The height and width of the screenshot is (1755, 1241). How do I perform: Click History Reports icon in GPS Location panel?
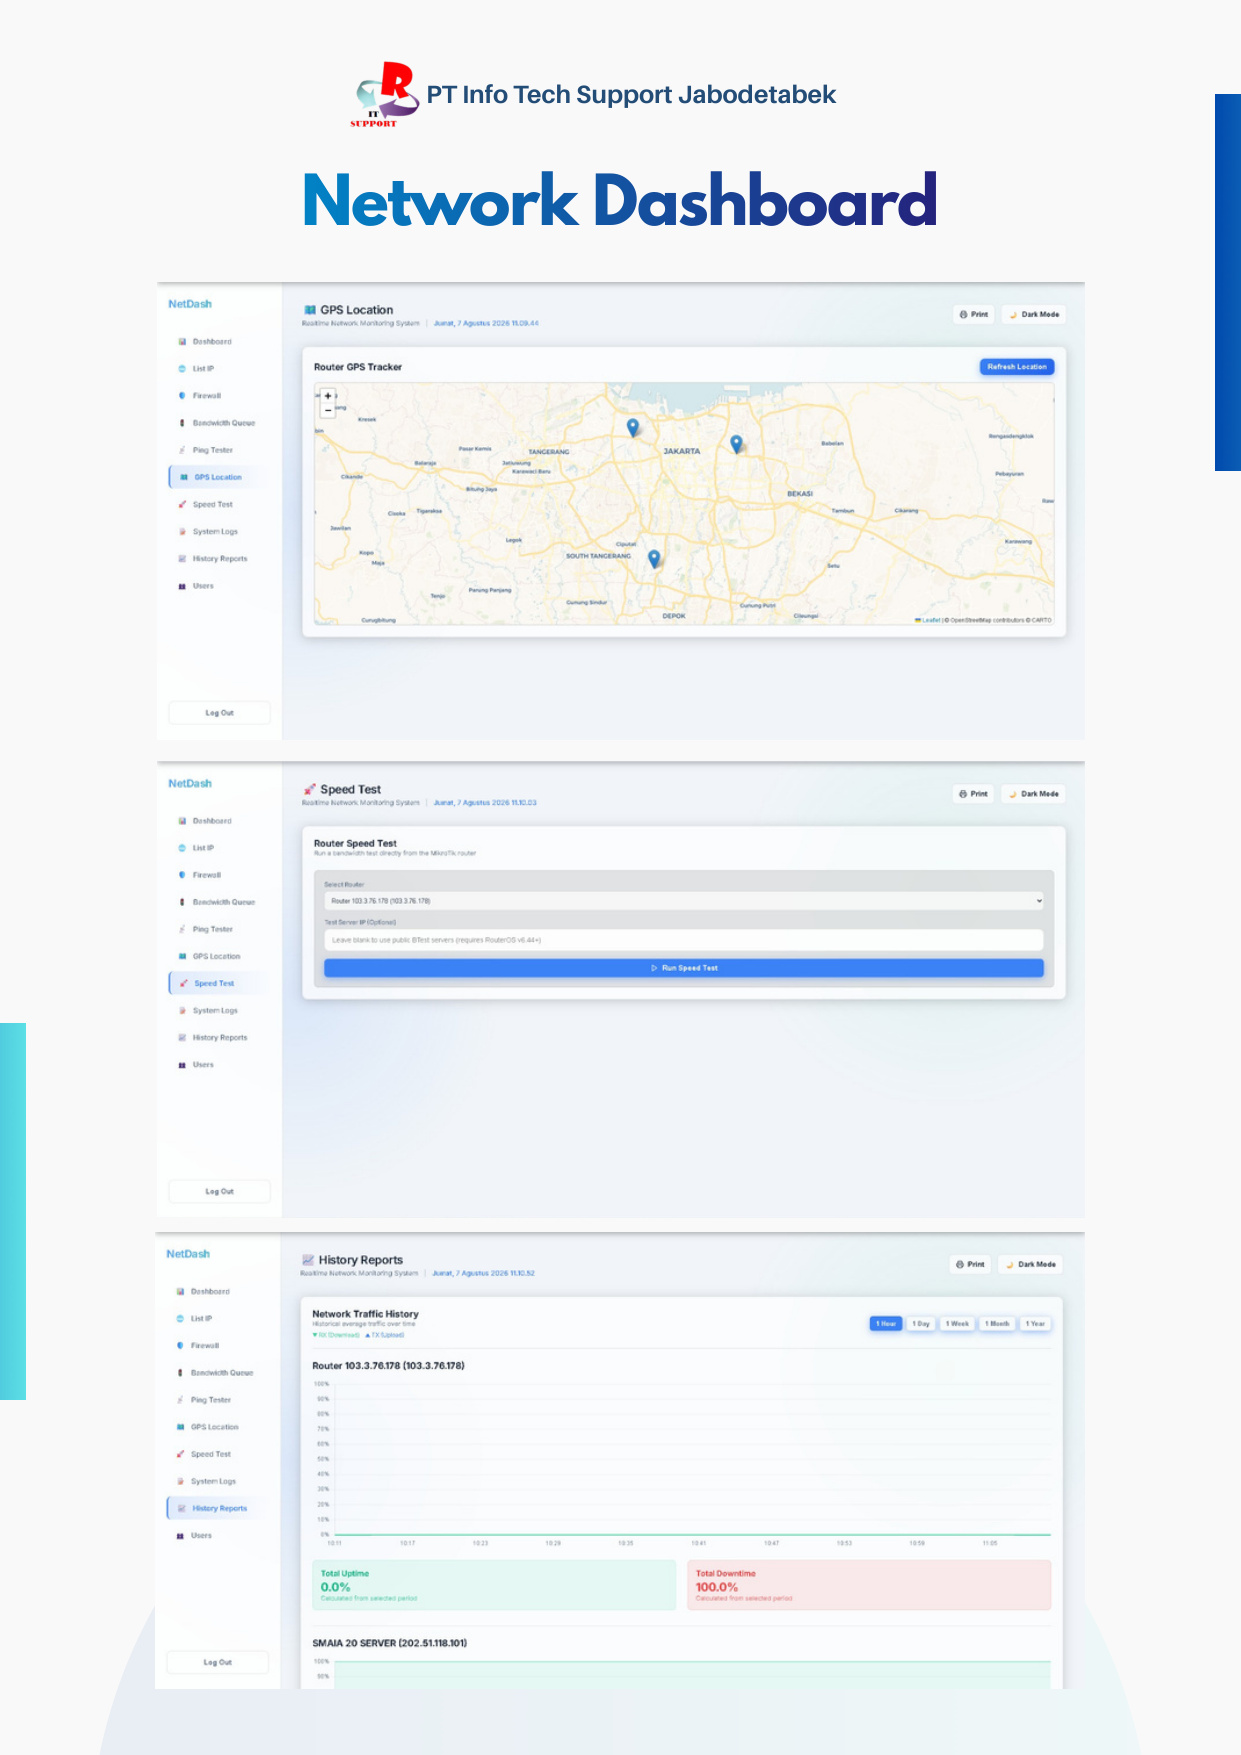click(182, 559)
